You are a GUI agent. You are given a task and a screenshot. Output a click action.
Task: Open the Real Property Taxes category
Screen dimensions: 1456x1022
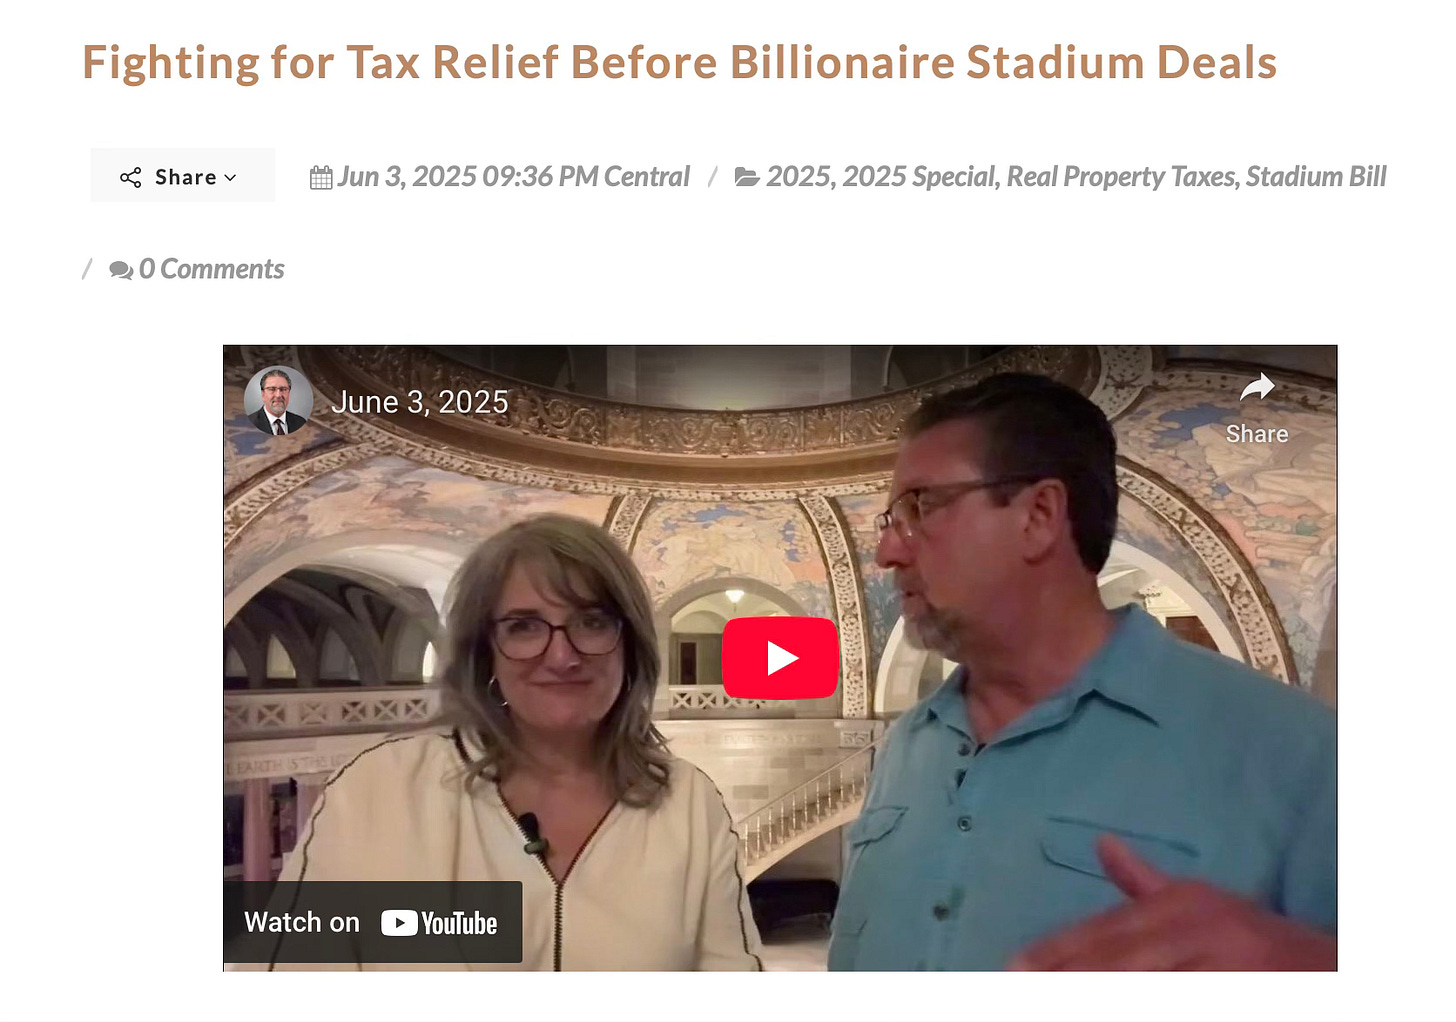(x=1122, y=177)
